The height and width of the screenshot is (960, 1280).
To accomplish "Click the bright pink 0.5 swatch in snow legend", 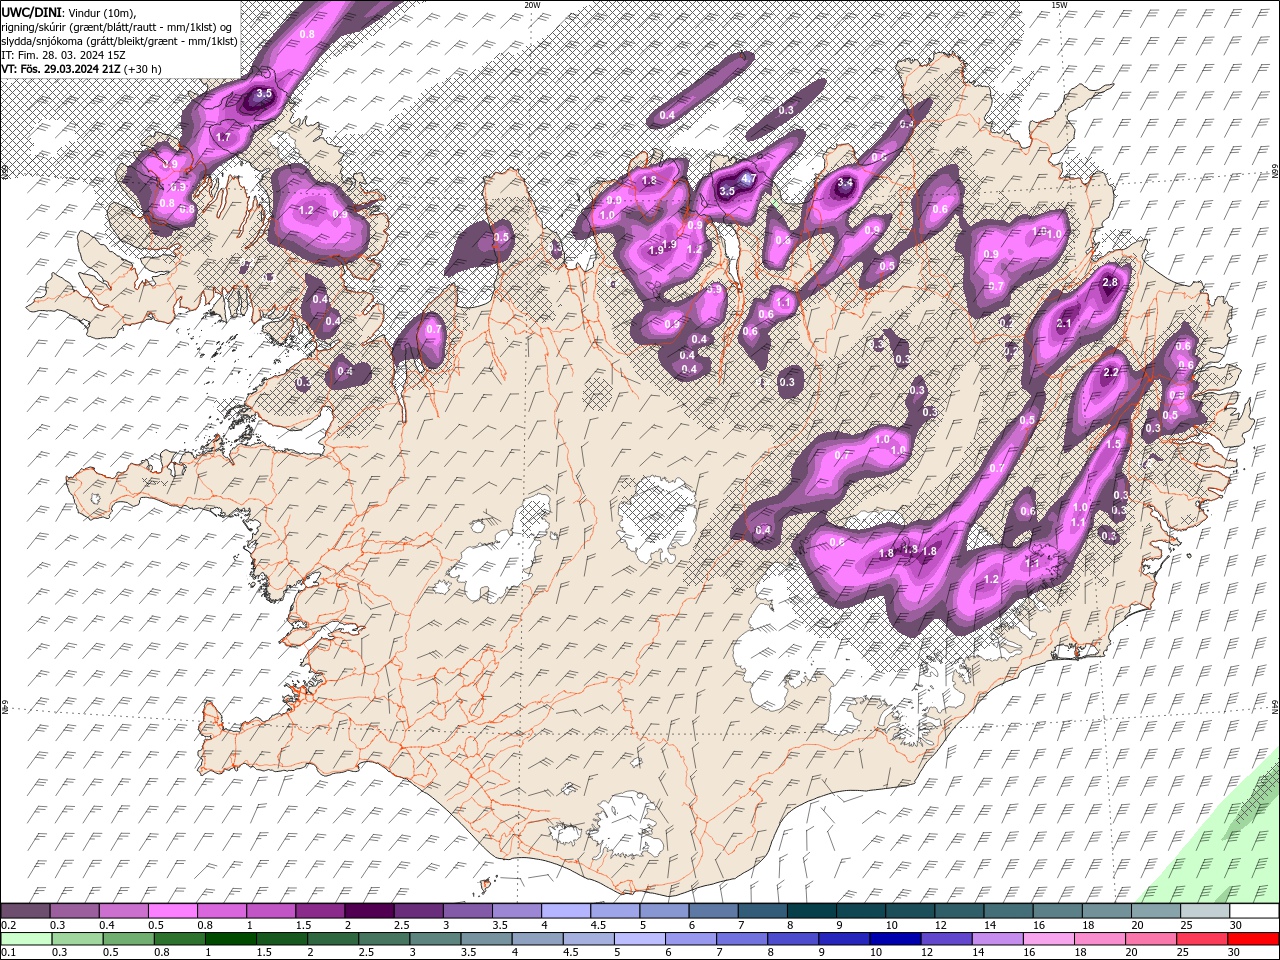I will click(172, 911).
